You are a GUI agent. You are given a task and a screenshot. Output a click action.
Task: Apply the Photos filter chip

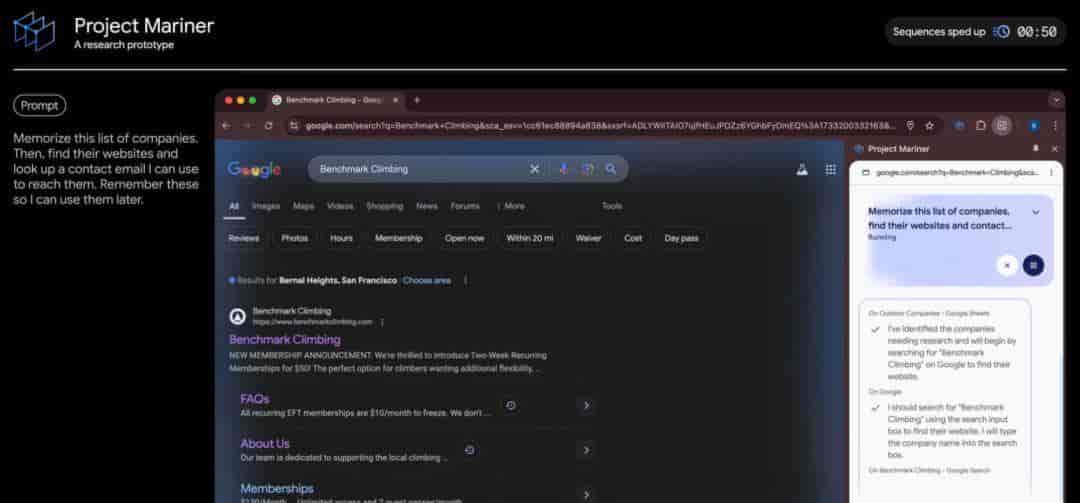click(x=295, y=238)
